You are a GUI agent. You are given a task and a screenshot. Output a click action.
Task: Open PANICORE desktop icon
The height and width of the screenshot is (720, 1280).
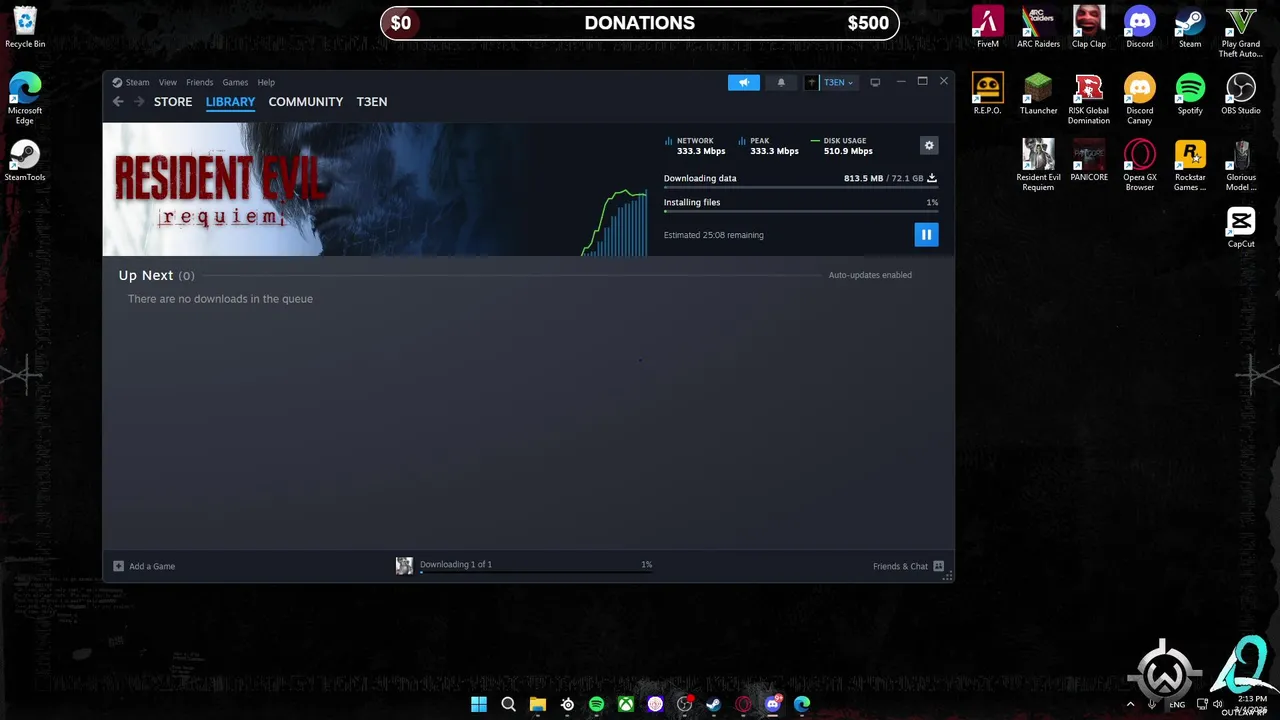click(x=1089, y=160)
